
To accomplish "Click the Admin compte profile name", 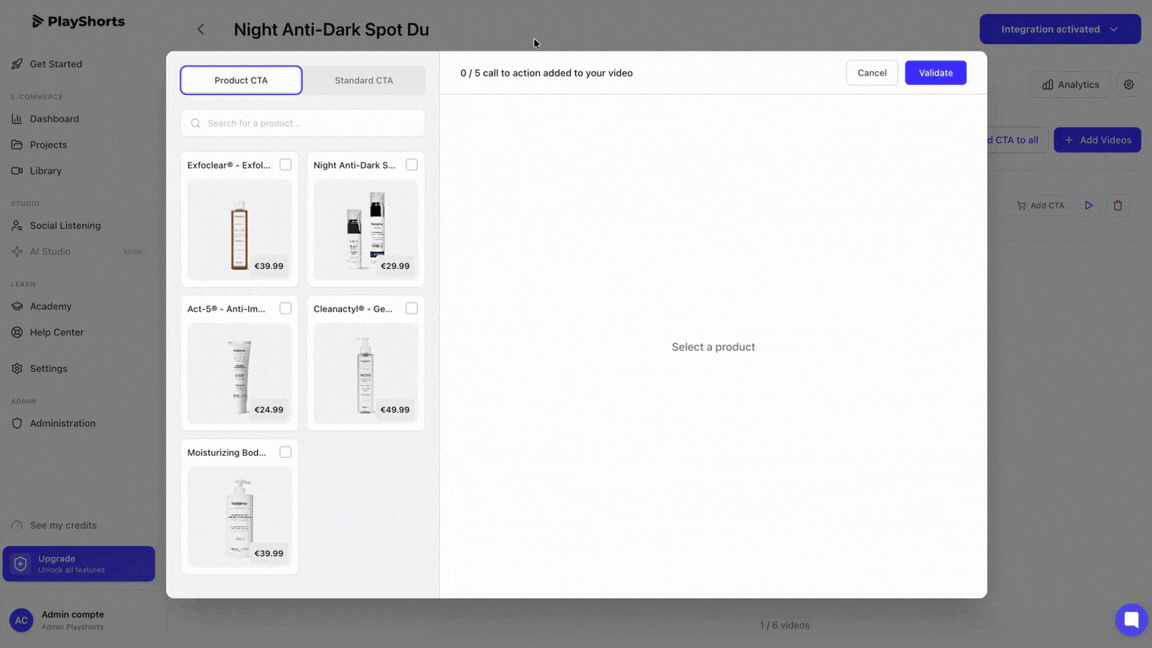I will (73, 614).
